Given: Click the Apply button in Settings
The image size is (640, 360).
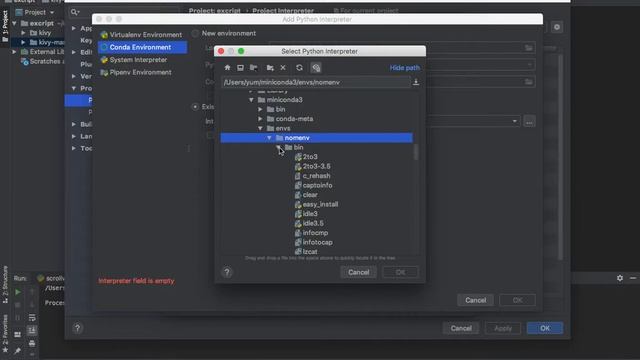Looking at the screenshot, I should click(x=503, y=328).
